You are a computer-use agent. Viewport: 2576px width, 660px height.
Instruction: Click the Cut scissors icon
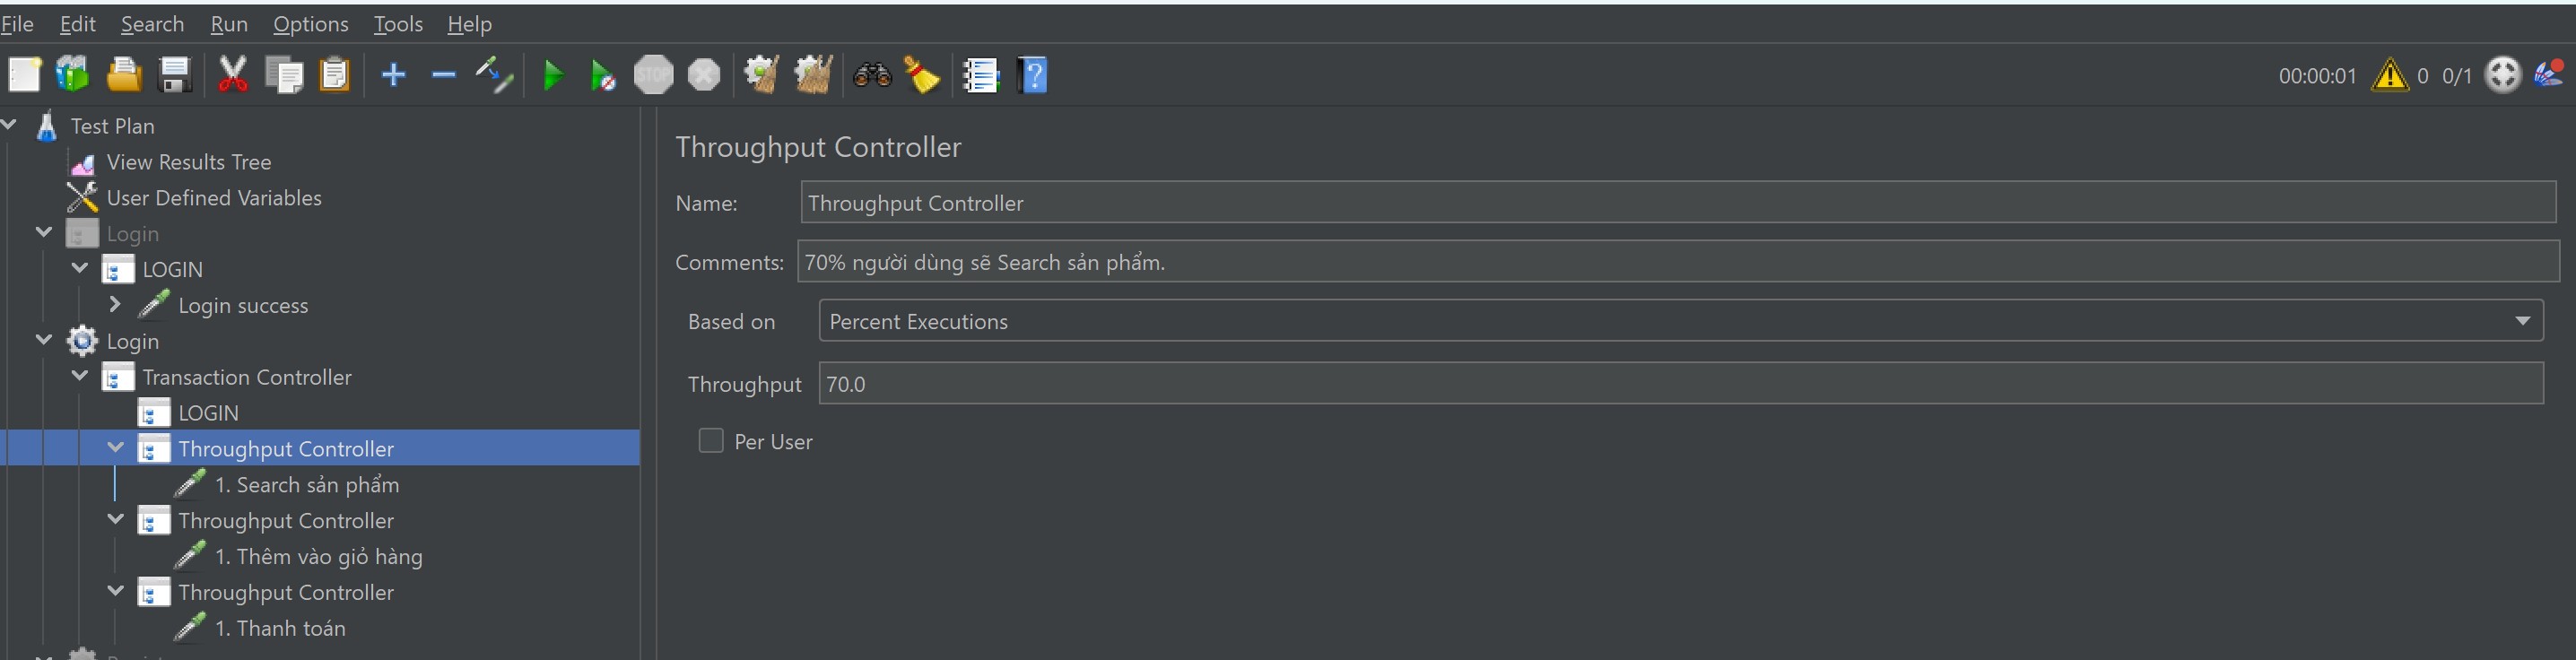click(232, 75)
